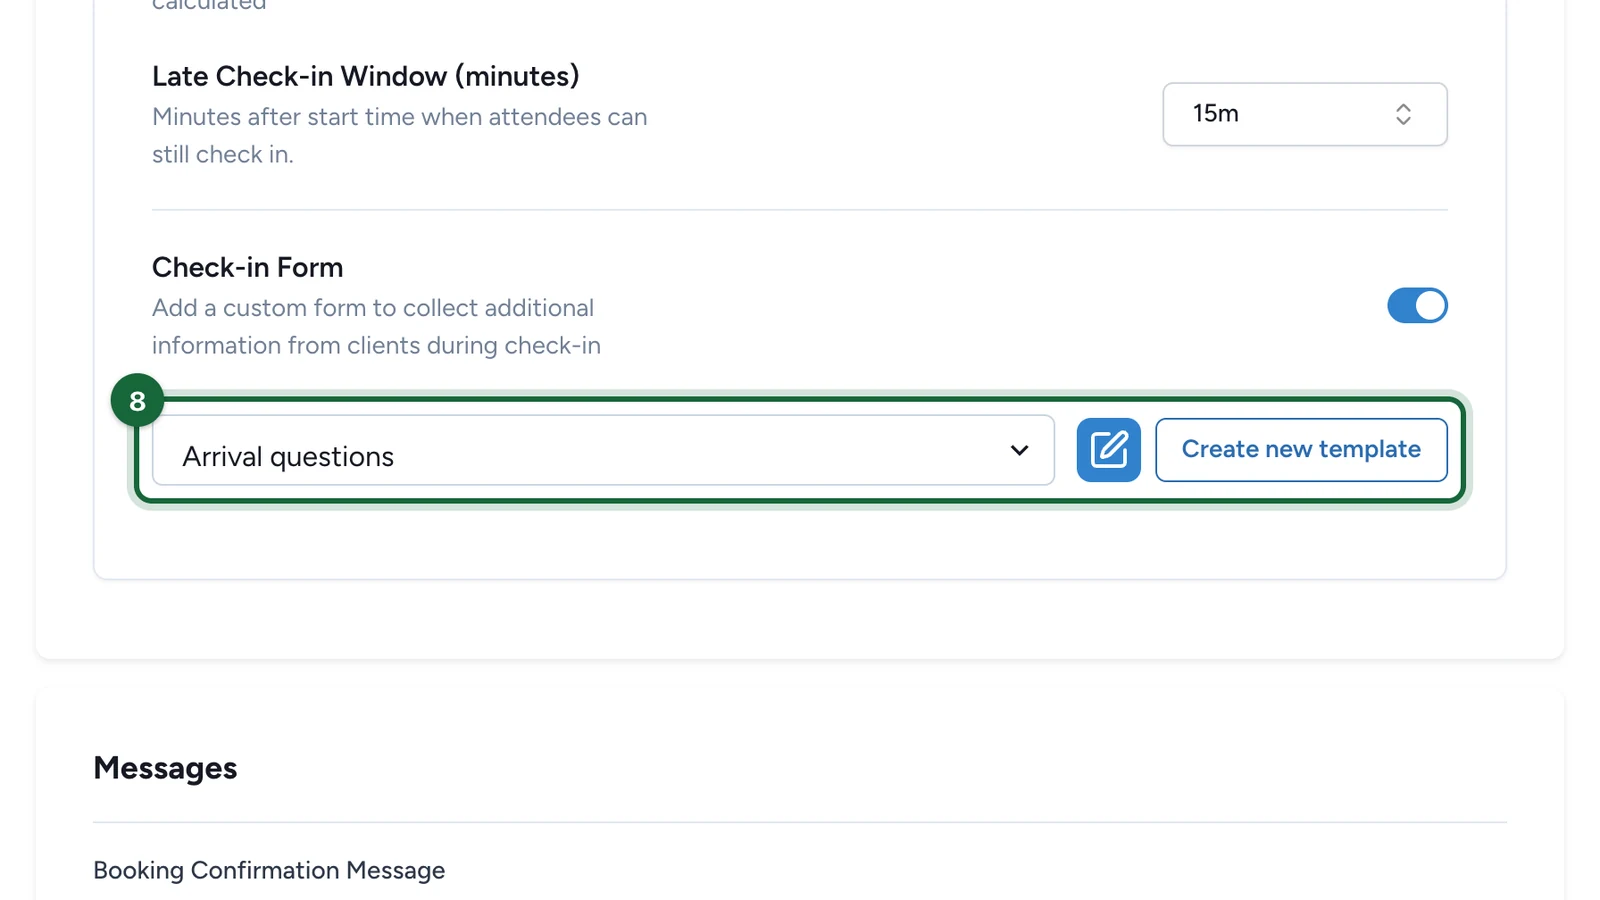
Task: Open the Arrival questions template dropdown
Action: pyautogui.click(x=603, y=451)
